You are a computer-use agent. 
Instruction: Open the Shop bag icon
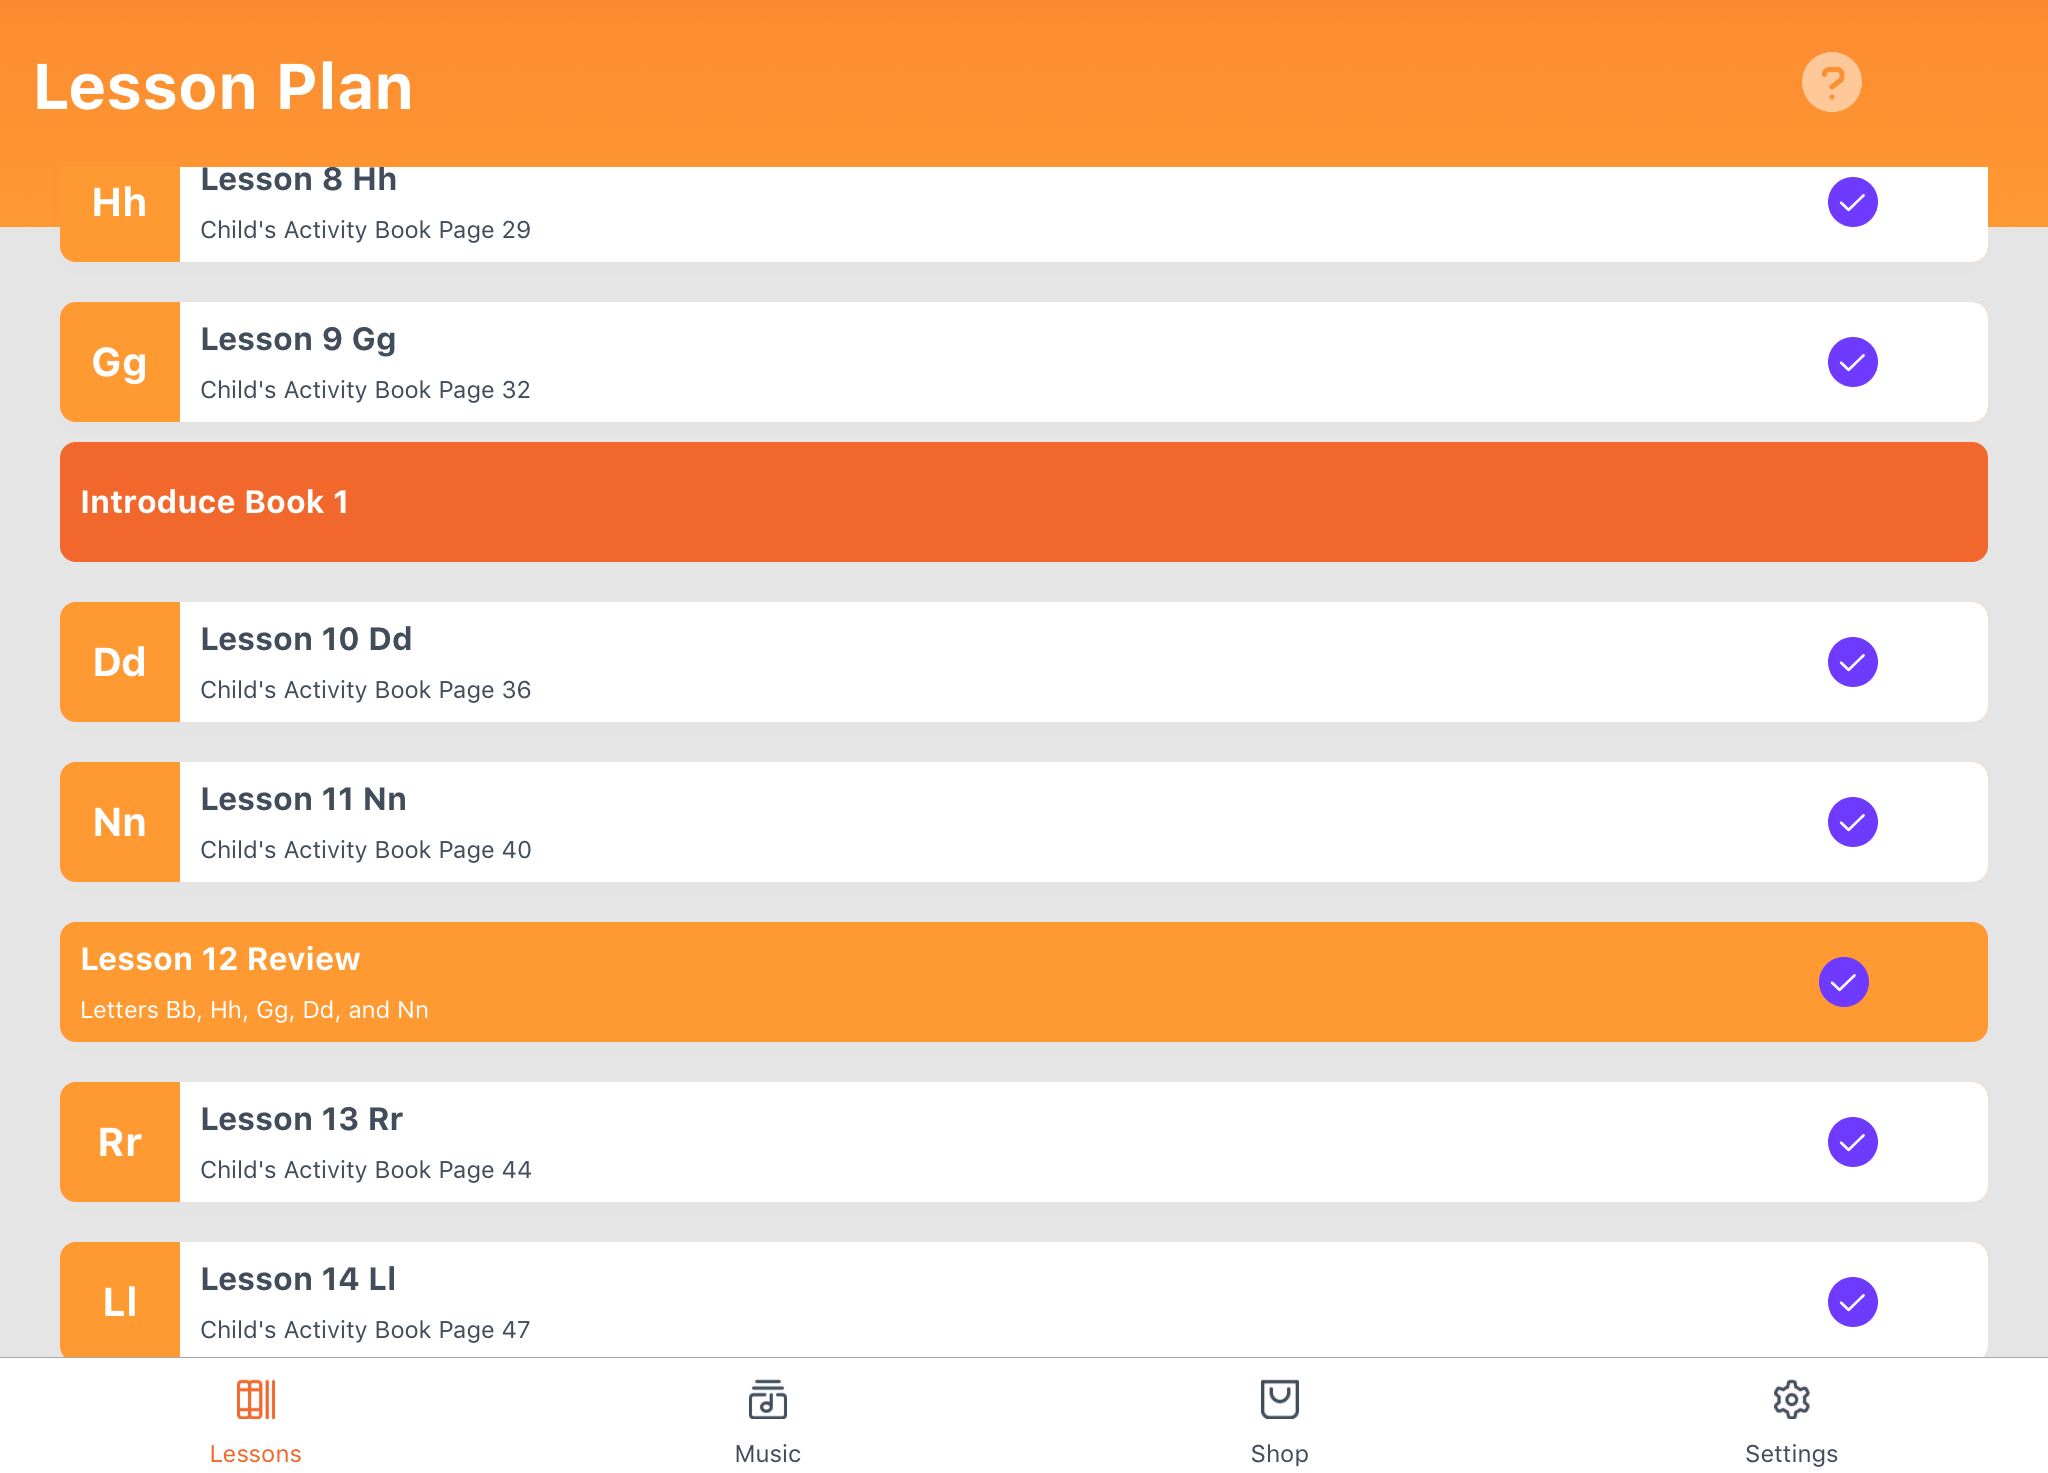1279,1399
